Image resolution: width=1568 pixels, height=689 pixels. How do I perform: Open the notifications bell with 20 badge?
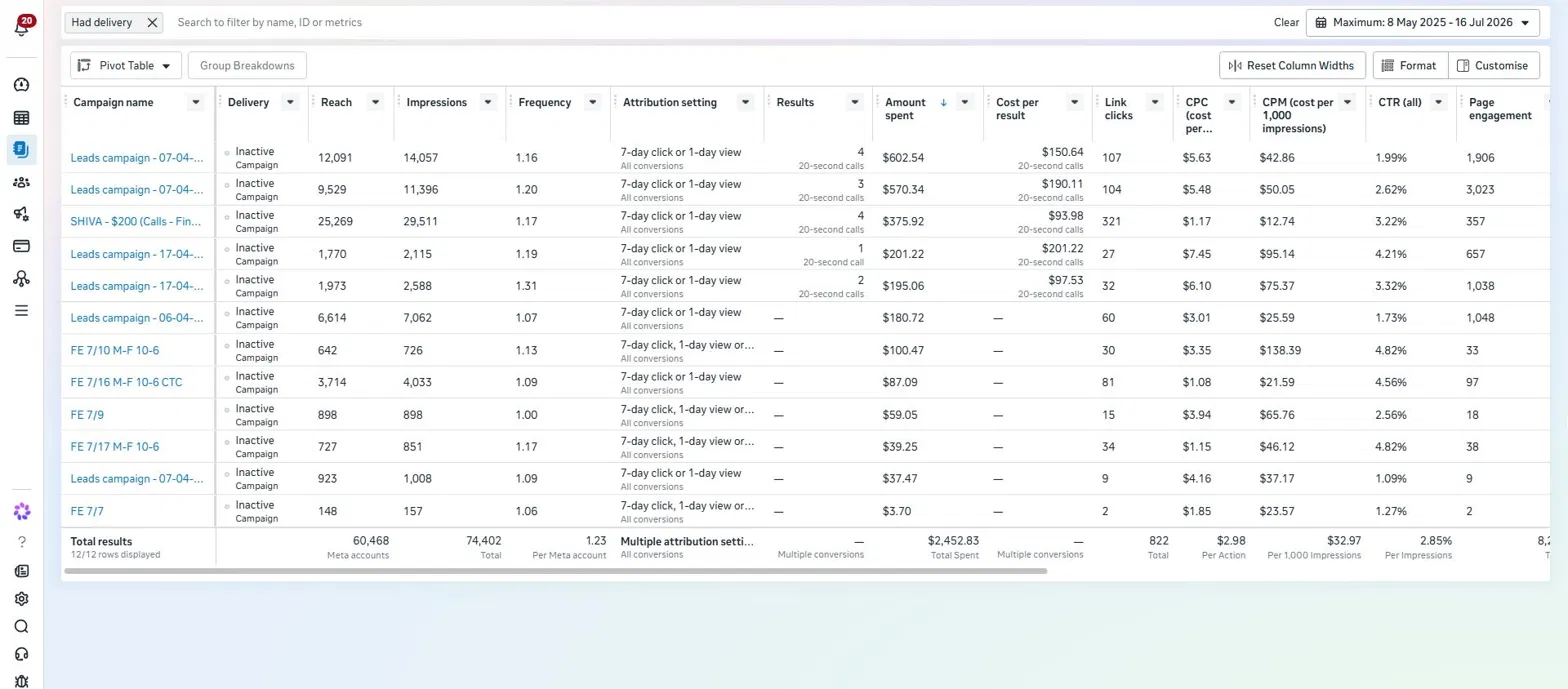pos(22,27)
